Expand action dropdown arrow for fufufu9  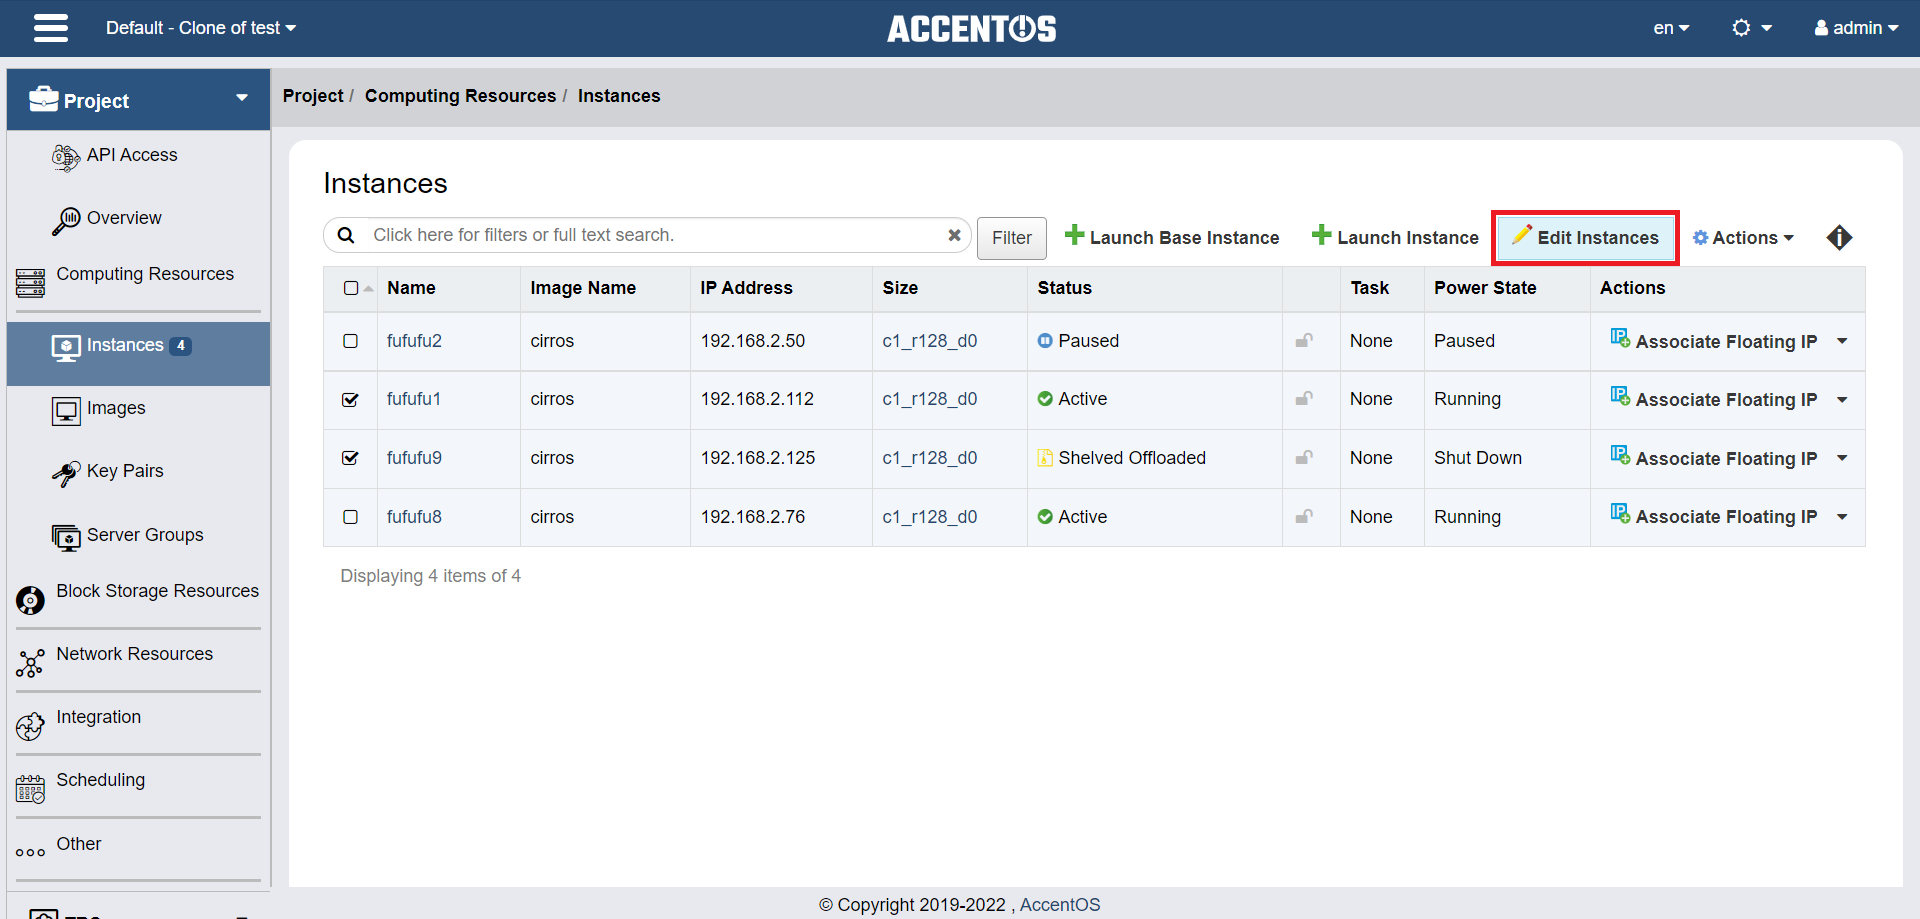[1842, 458]
